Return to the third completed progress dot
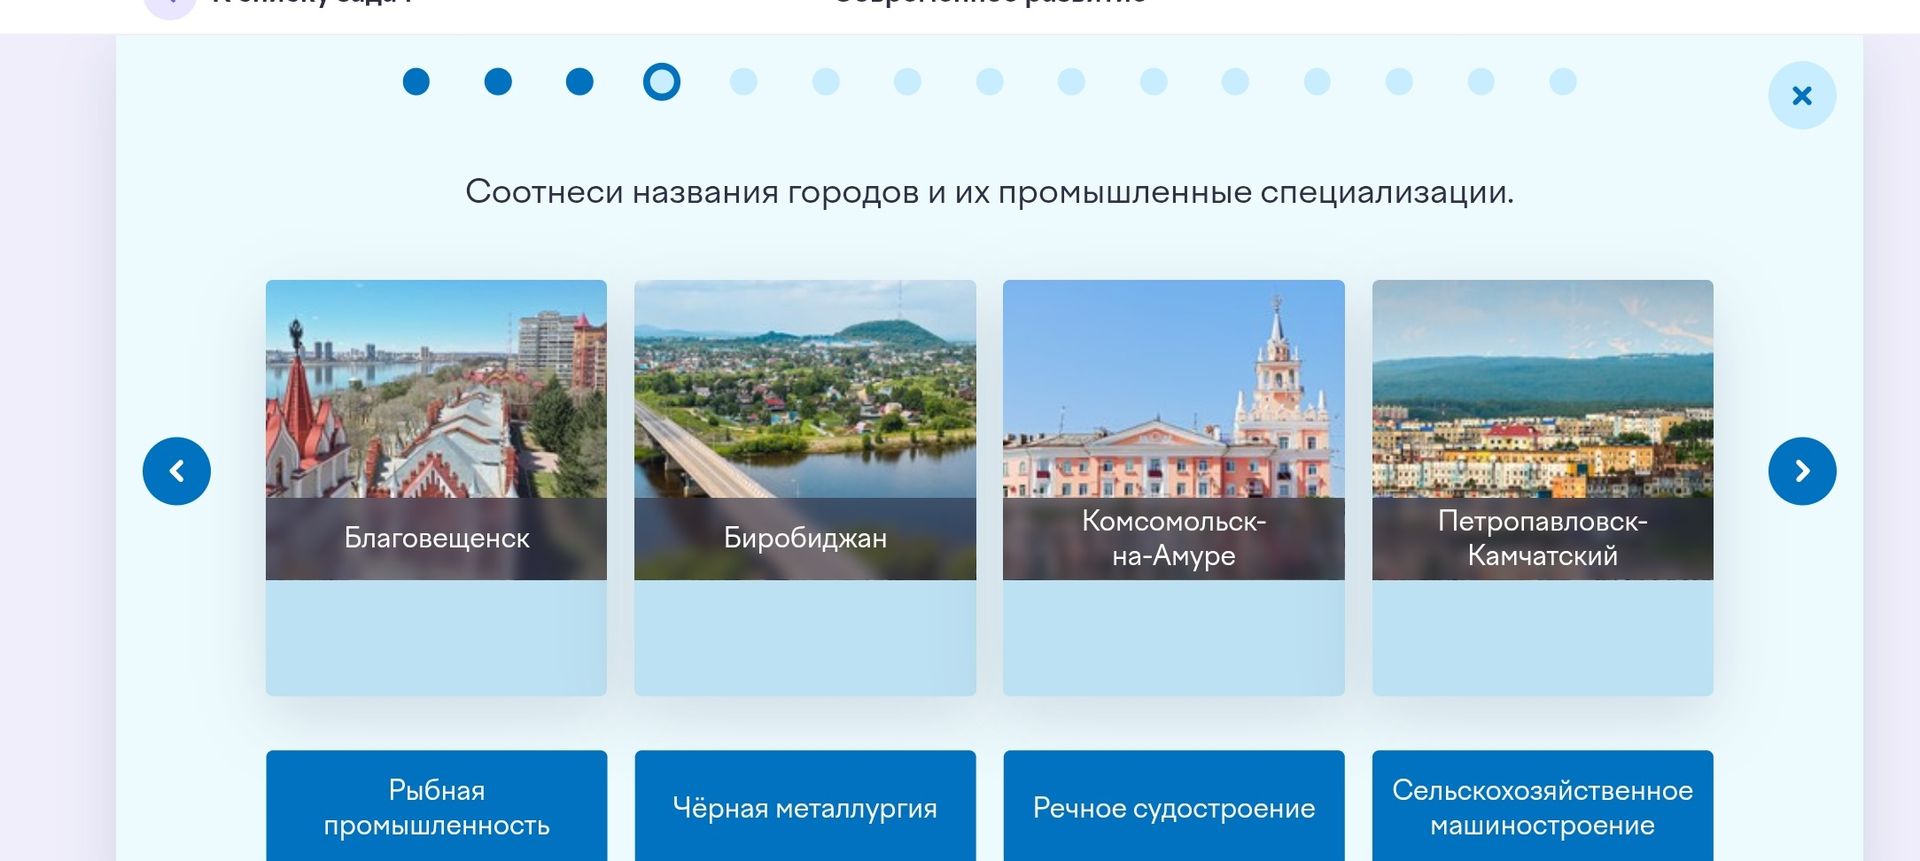The width and height of the screenshot is (1920, 861). [x=580, y=82]
